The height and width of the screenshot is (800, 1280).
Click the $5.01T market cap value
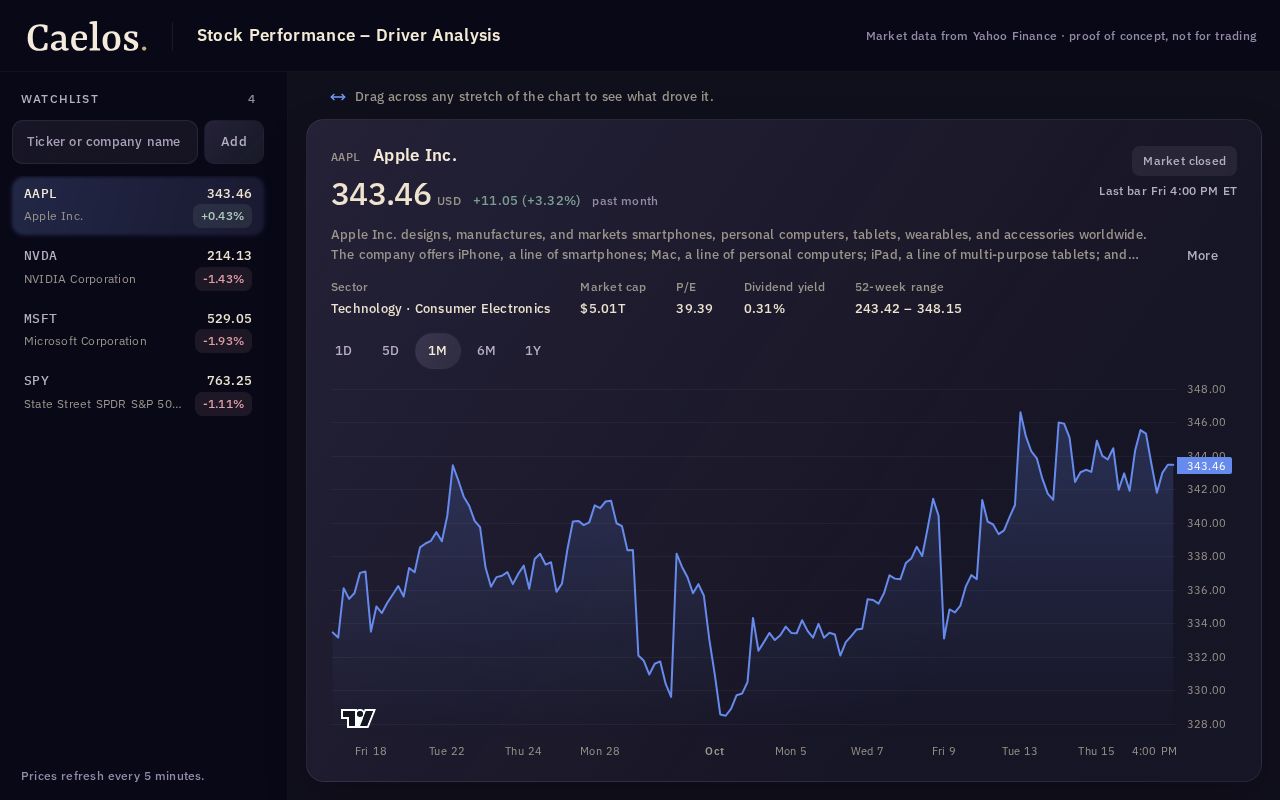coord(603,308)
